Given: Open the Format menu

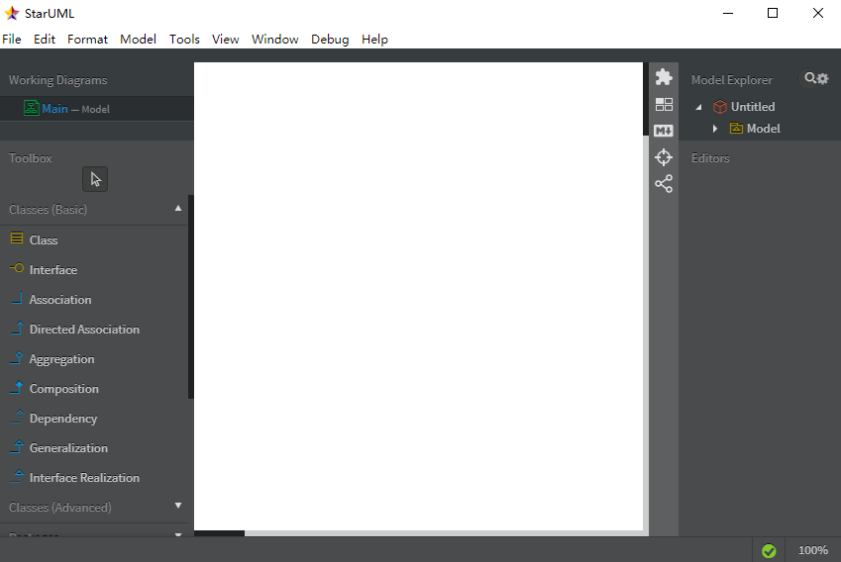Looking at the screenshot, I should tap(87, 39).
